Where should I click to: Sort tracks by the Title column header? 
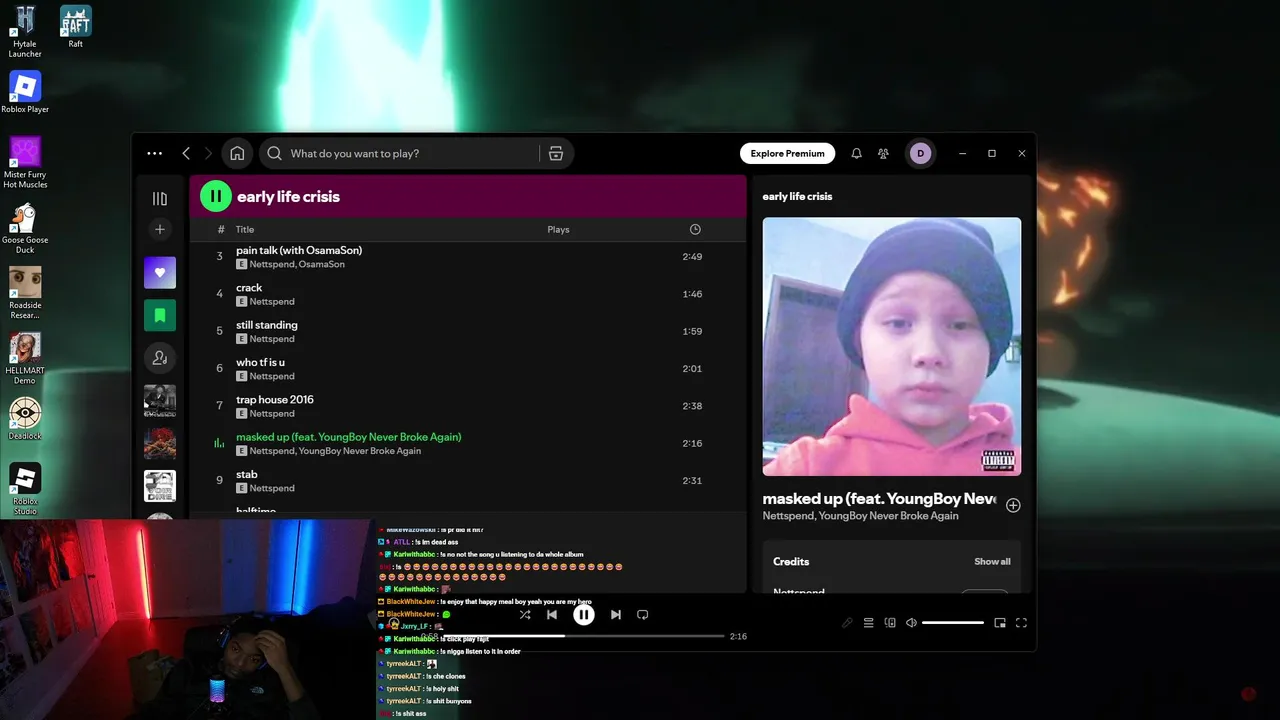[x=245, y=229]
